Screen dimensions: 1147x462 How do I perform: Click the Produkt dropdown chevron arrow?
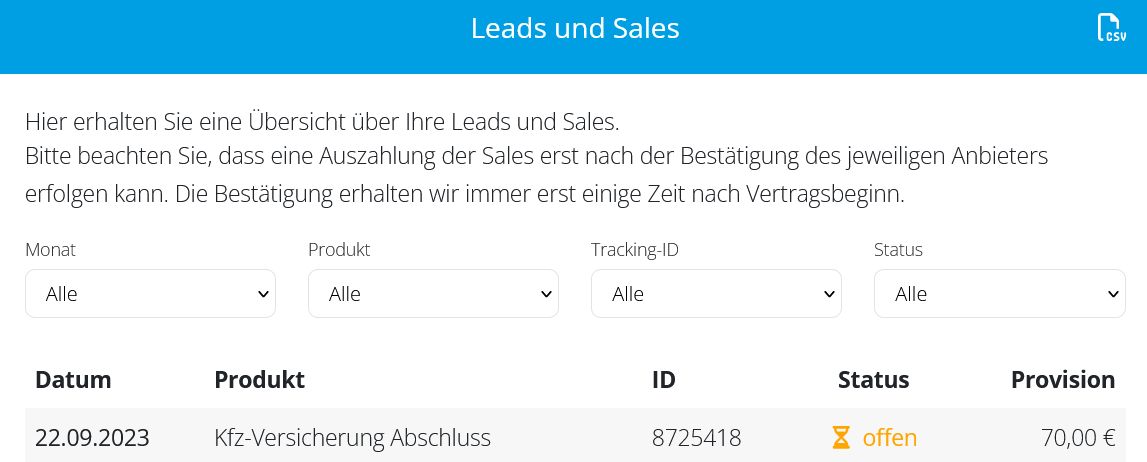click(x=546, y=294)
